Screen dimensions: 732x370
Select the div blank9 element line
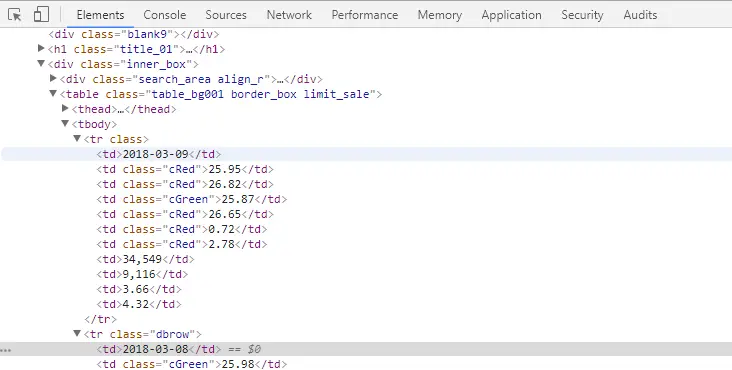coord(134,34)
